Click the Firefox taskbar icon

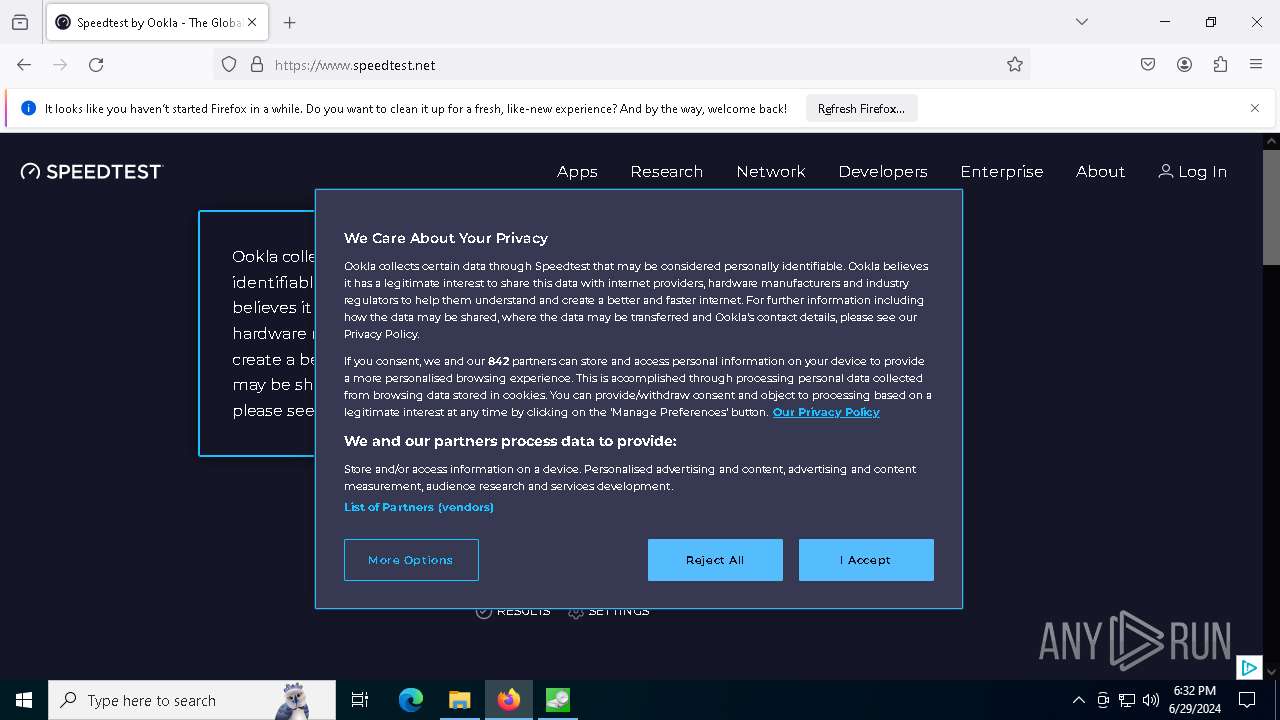point(509,700)
